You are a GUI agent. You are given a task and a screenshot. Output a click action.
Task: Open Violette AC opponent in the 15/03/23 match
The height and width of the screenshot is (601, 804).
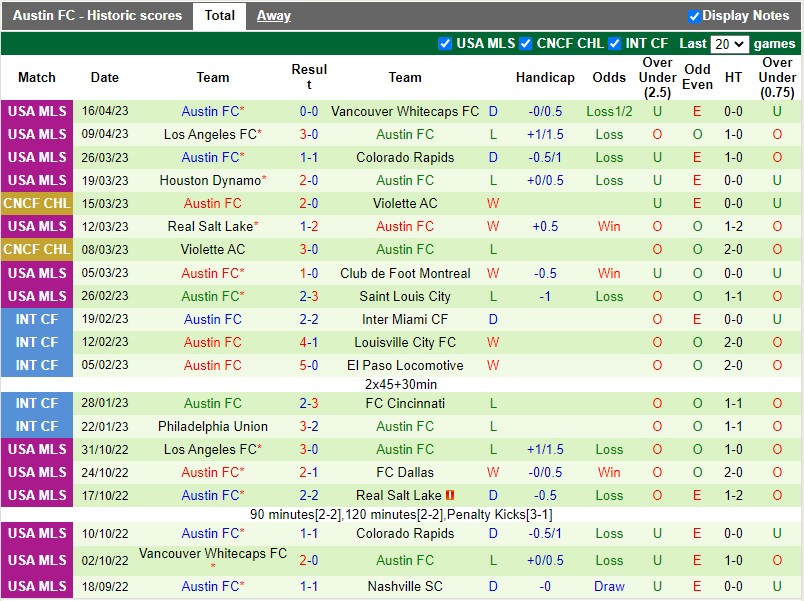point(405,204)
